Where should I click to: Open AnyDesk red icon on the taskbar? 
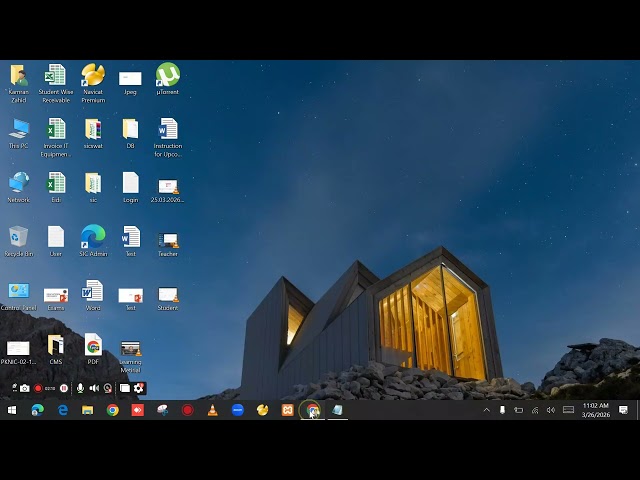(138, 410)
